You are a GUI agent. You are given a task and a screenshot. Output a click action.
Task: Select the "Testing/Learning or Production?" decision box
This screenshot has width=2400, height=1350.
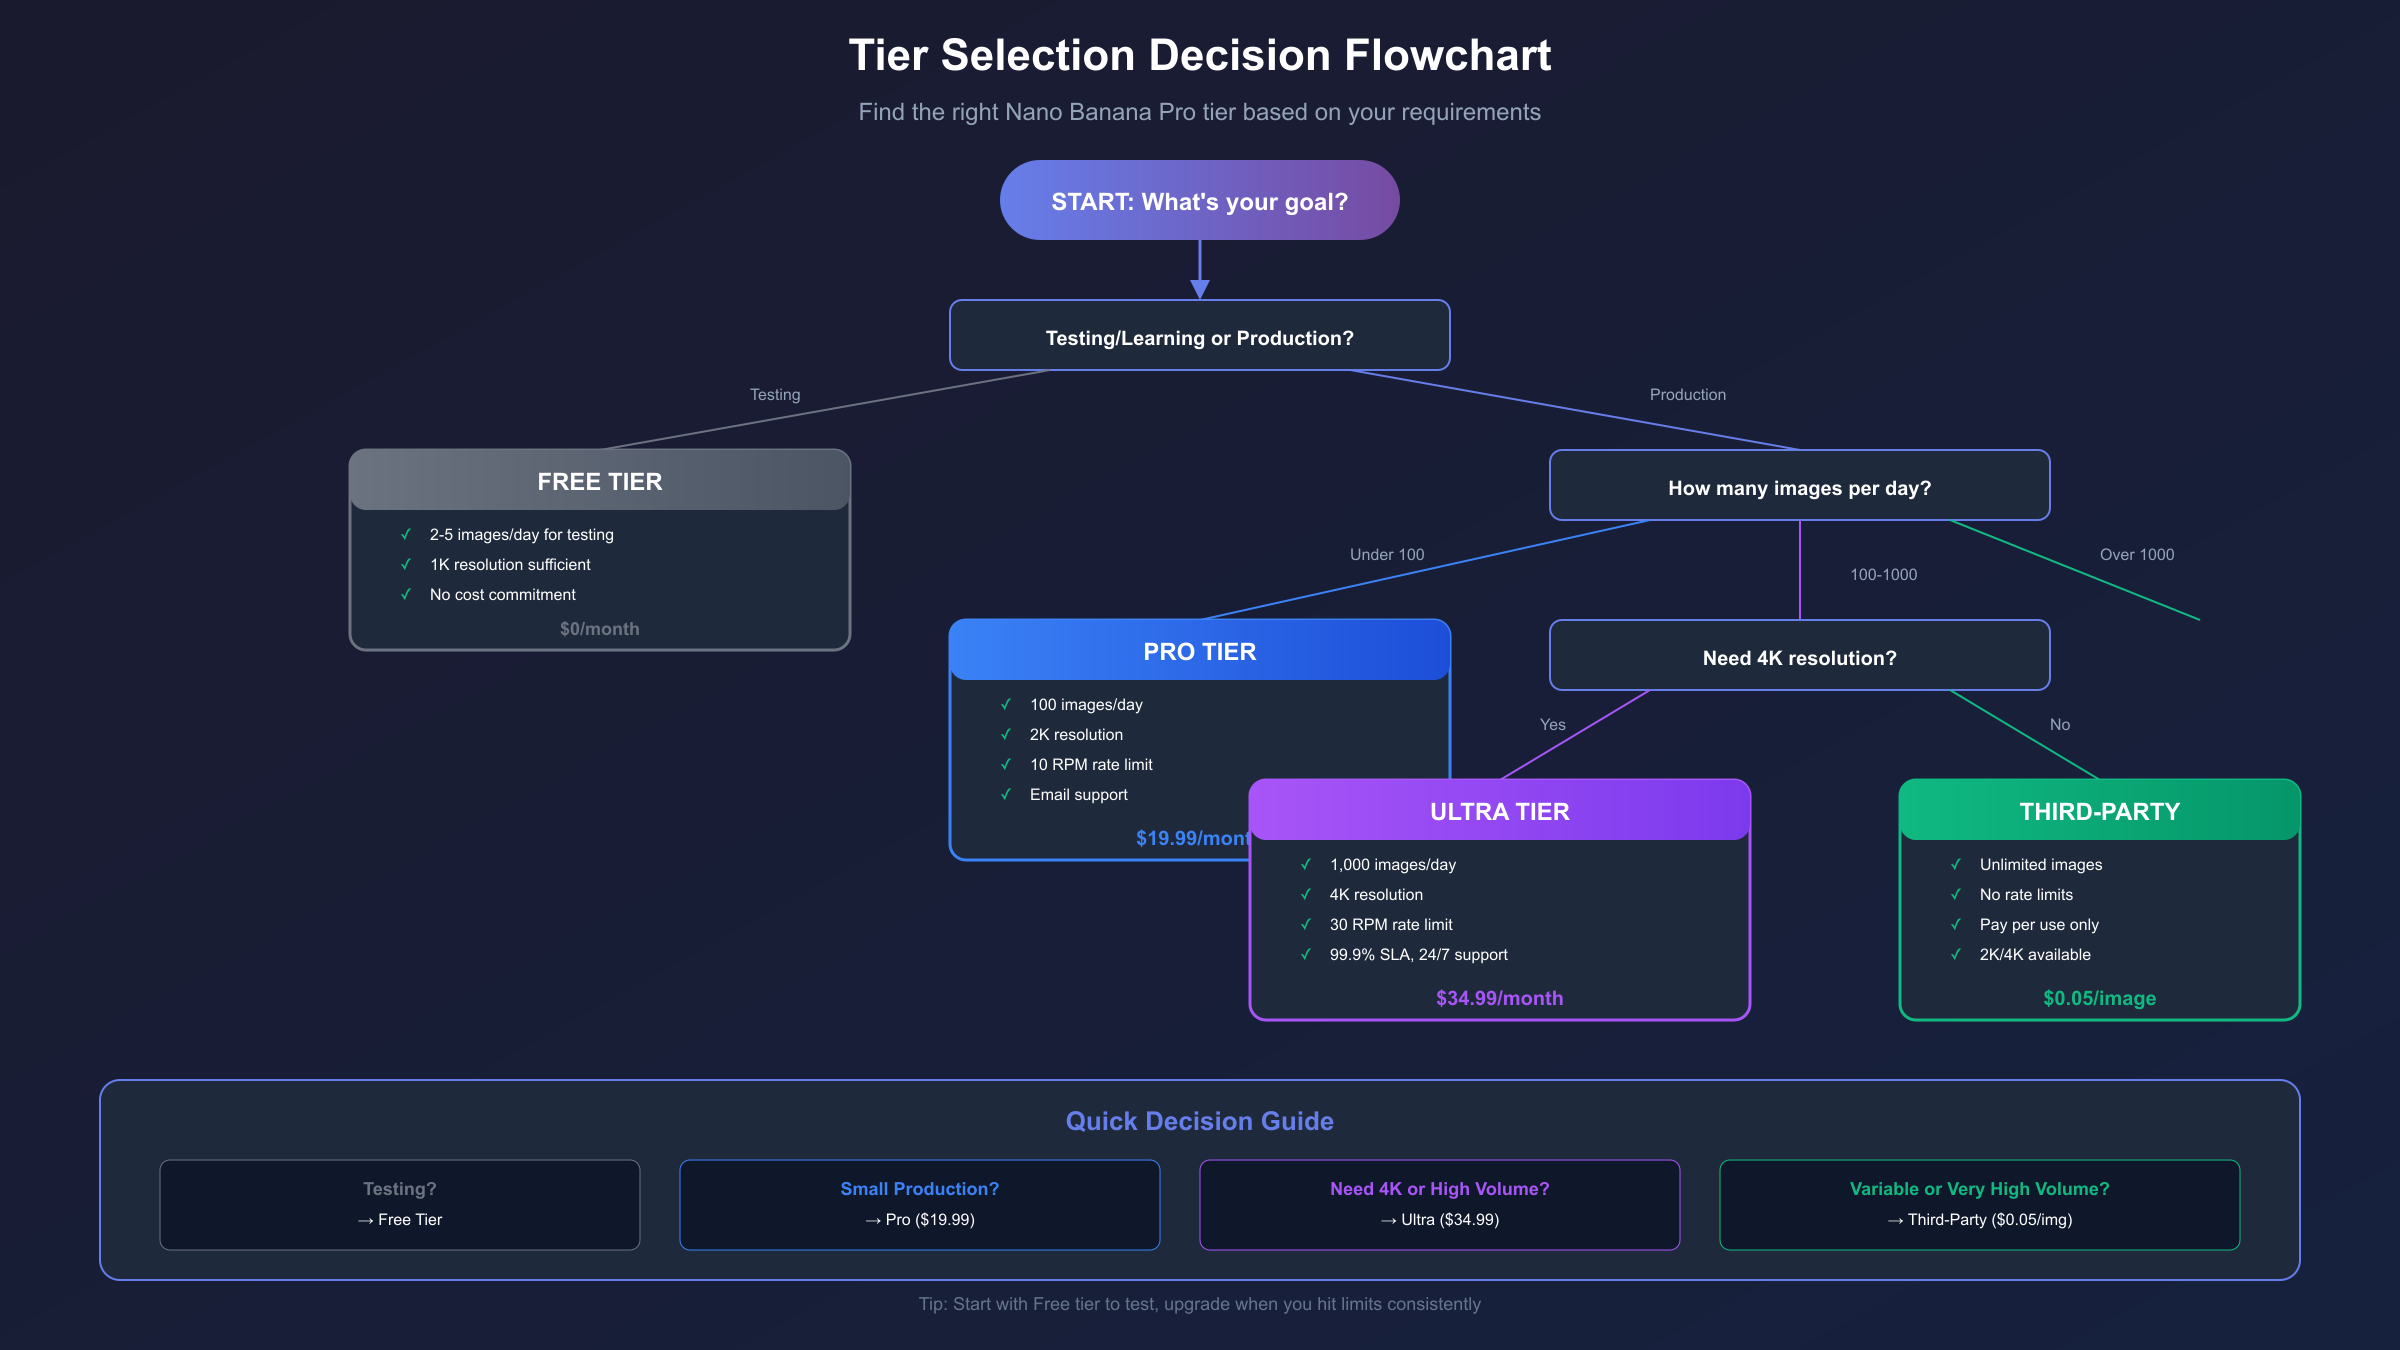[x=1199, y=336]
